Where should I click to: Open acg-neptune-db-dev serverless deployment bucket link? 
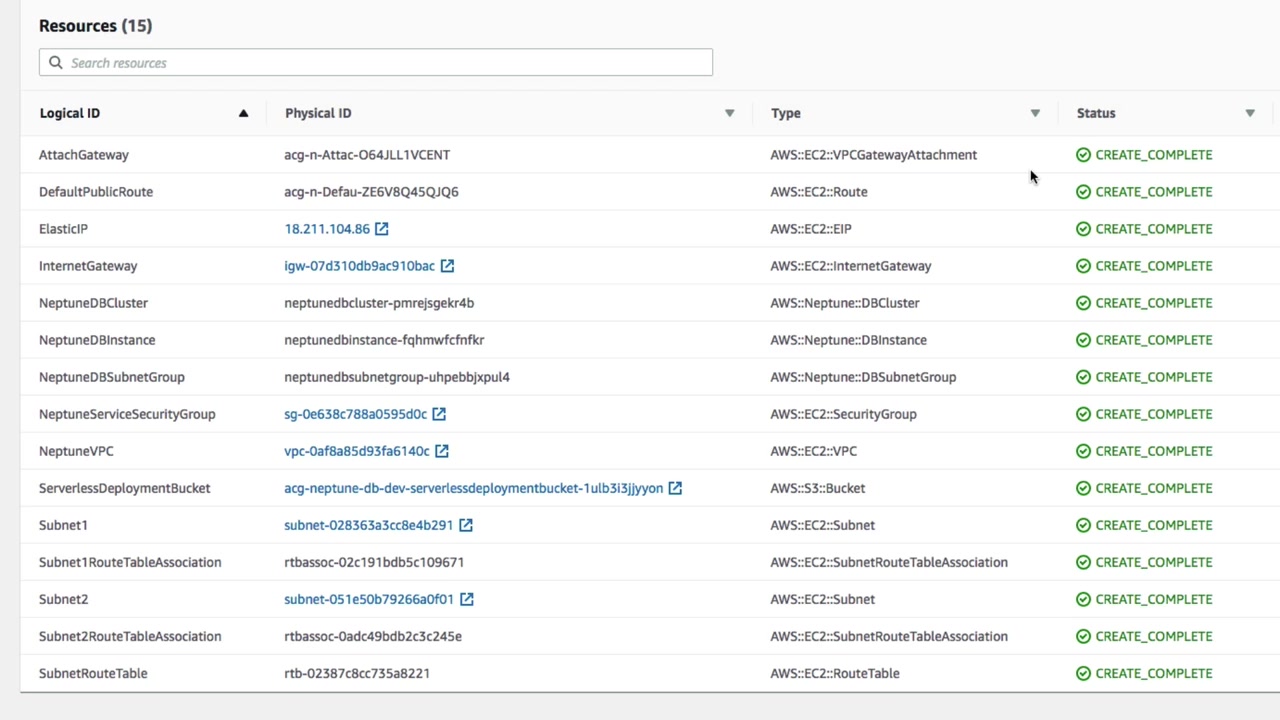coord(473,488)
